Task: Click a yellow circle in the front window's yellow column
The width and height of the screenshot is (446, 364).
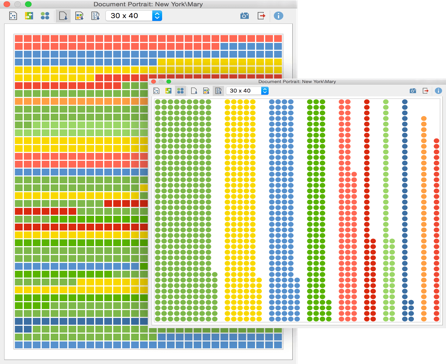Action: [x=240, y=168]
